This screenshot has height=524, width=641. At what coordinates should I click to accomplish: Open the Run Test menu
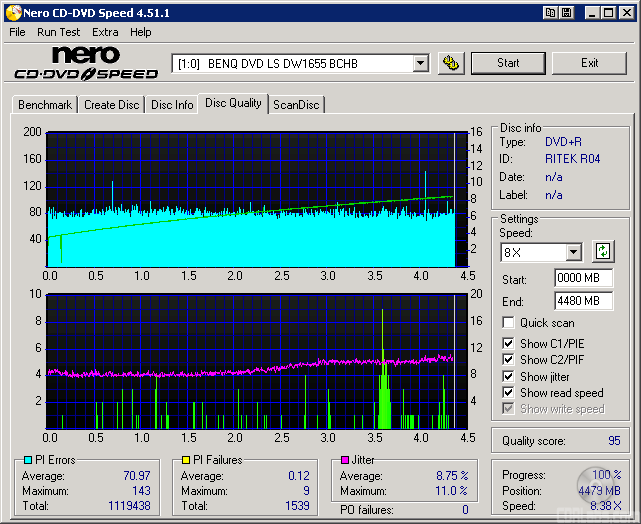[58, 32]
